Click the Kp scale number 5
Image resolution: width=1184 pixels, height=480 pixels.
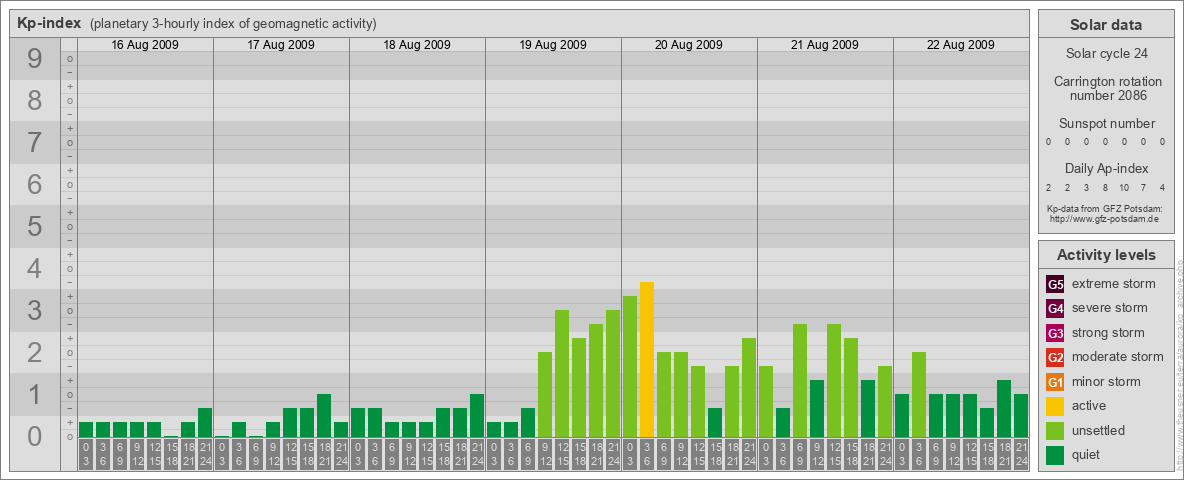click(x=34, y=226)
